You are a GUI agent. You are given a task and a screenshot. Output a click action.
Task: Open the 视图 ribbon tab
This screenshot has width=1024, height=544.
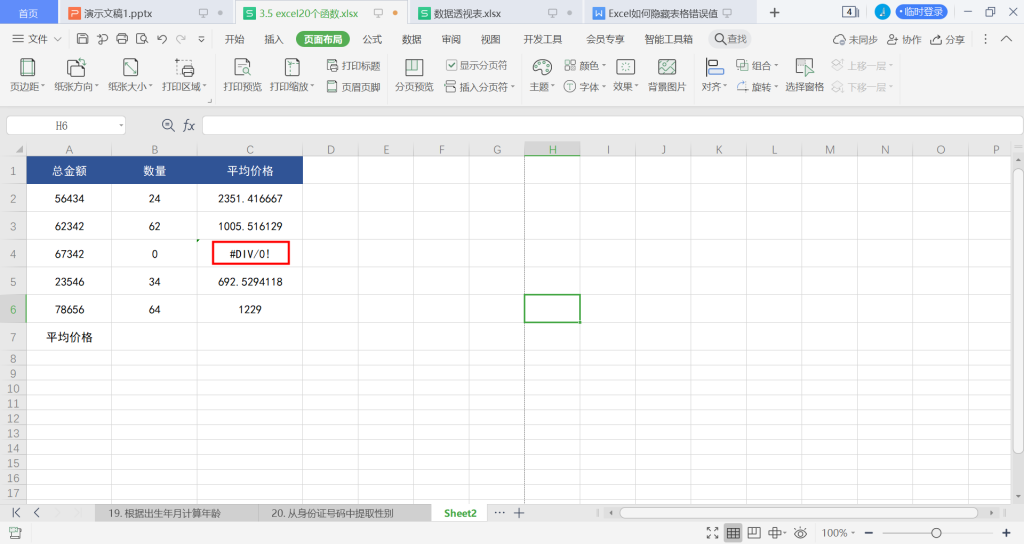tap(490, 39)
